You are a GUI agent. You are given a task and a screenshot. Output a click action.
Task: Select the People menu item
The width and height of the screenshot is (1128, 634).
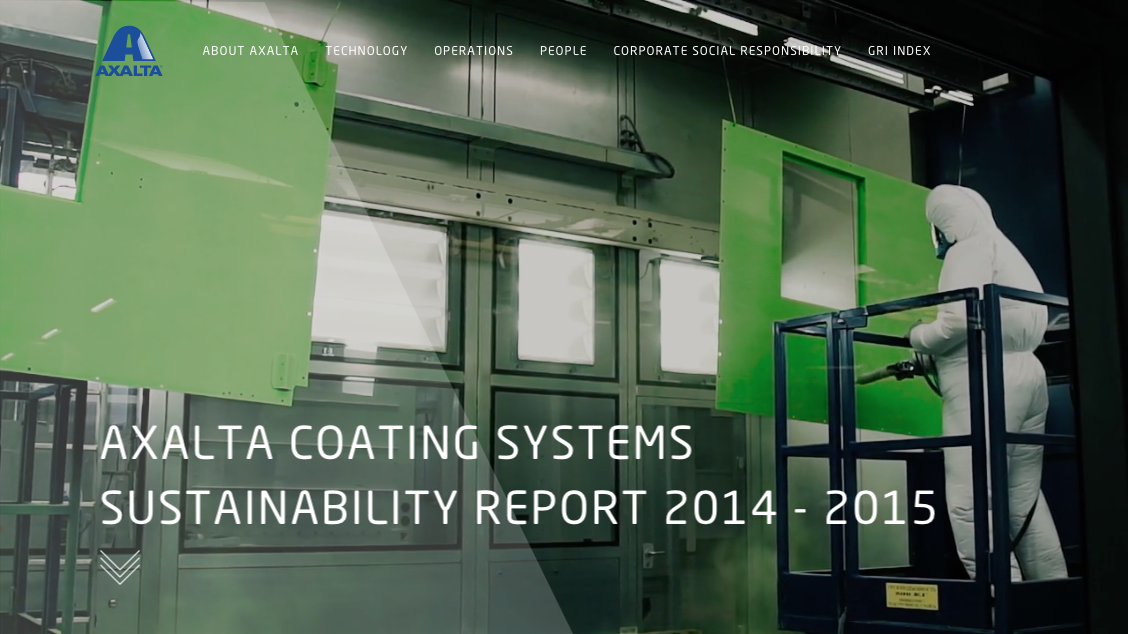563,51
